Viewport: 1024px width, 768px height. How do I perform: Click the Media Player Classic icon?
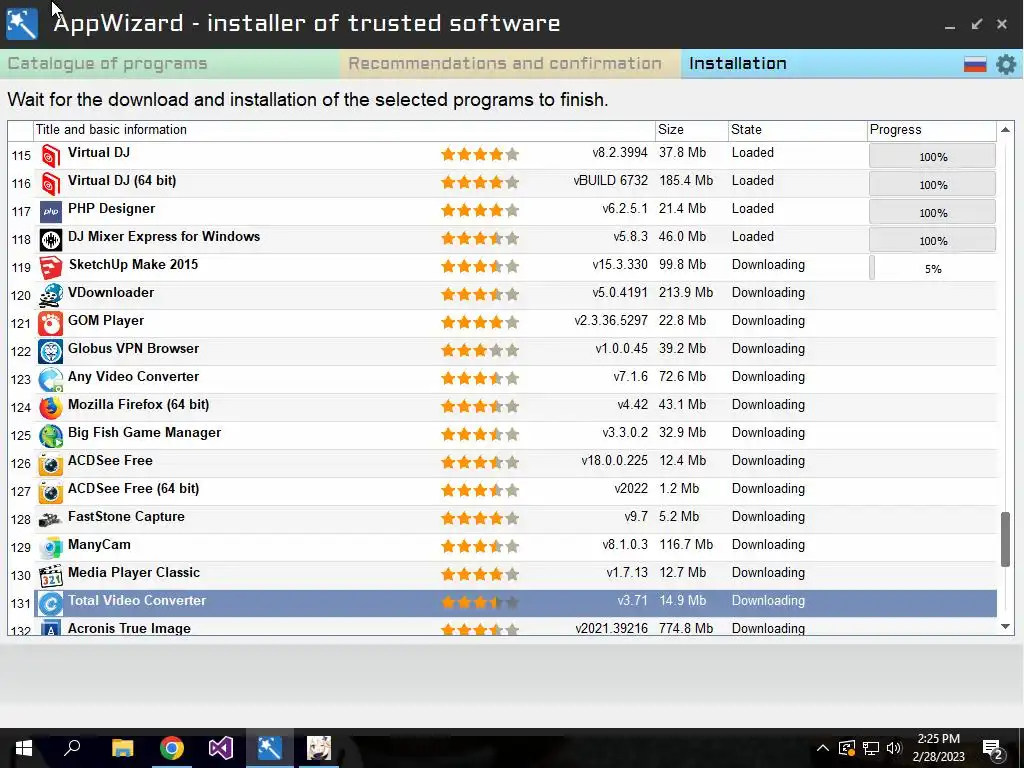(50, 575)
